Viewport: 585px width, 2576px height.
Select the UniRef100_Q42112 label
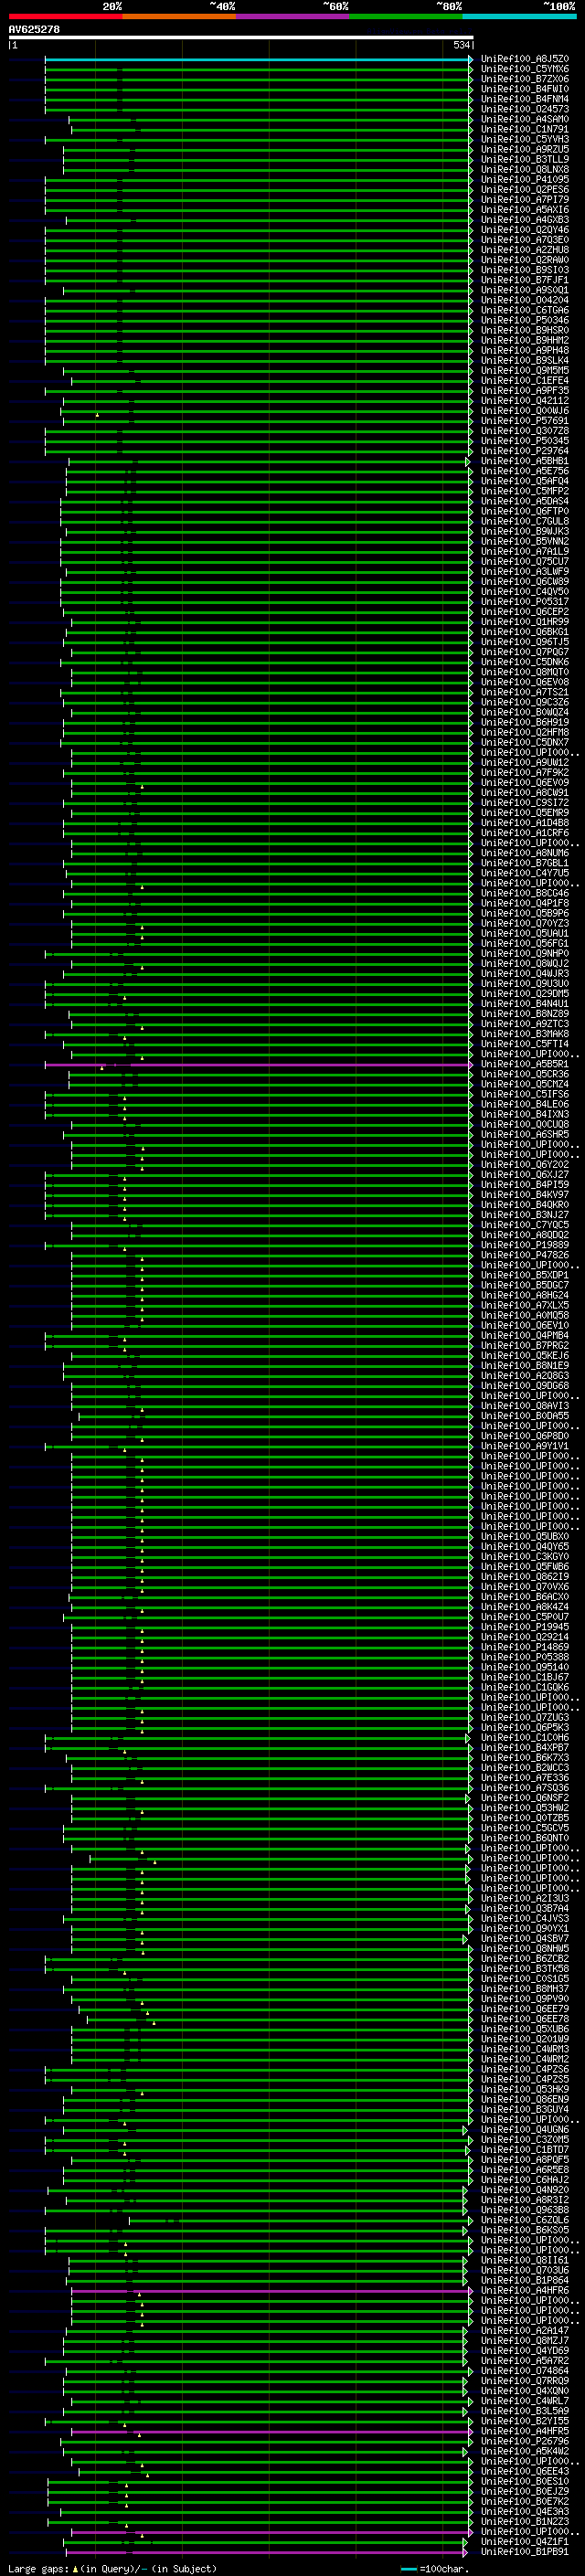(x=525, y=401)
